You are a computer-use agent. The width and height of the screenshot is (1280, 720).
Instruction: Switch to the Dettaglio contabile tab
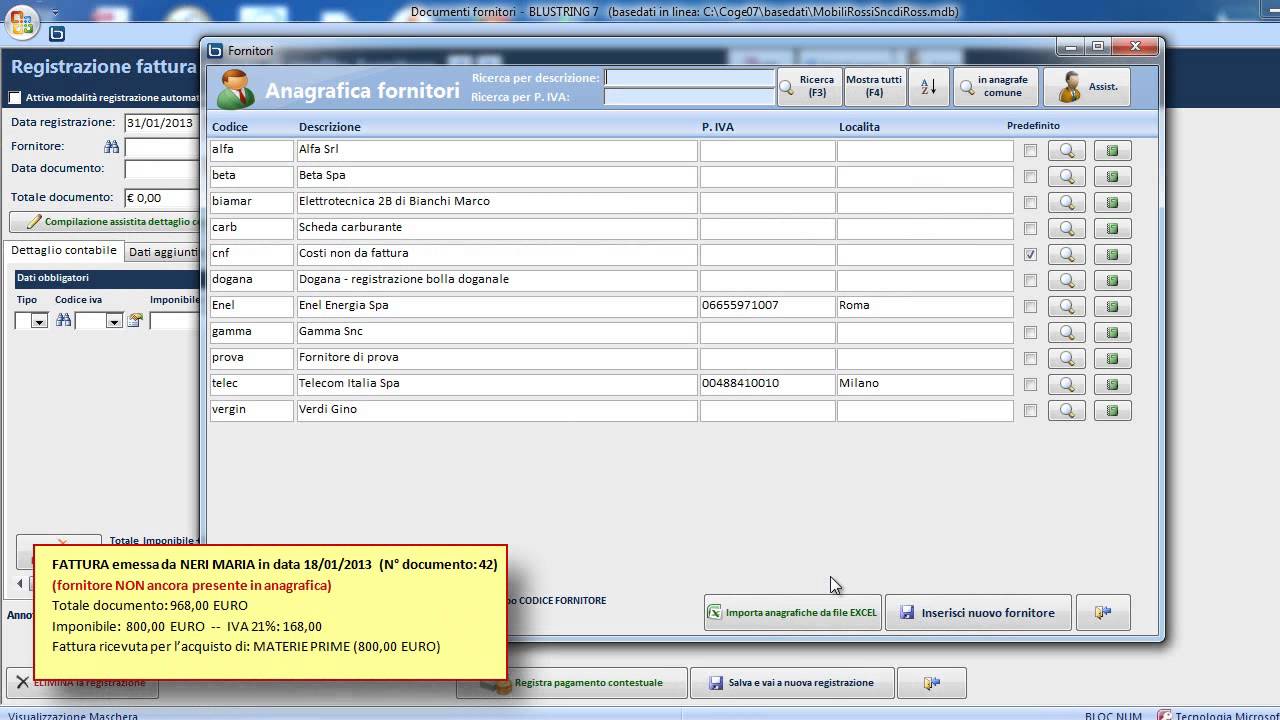[64, 251]
